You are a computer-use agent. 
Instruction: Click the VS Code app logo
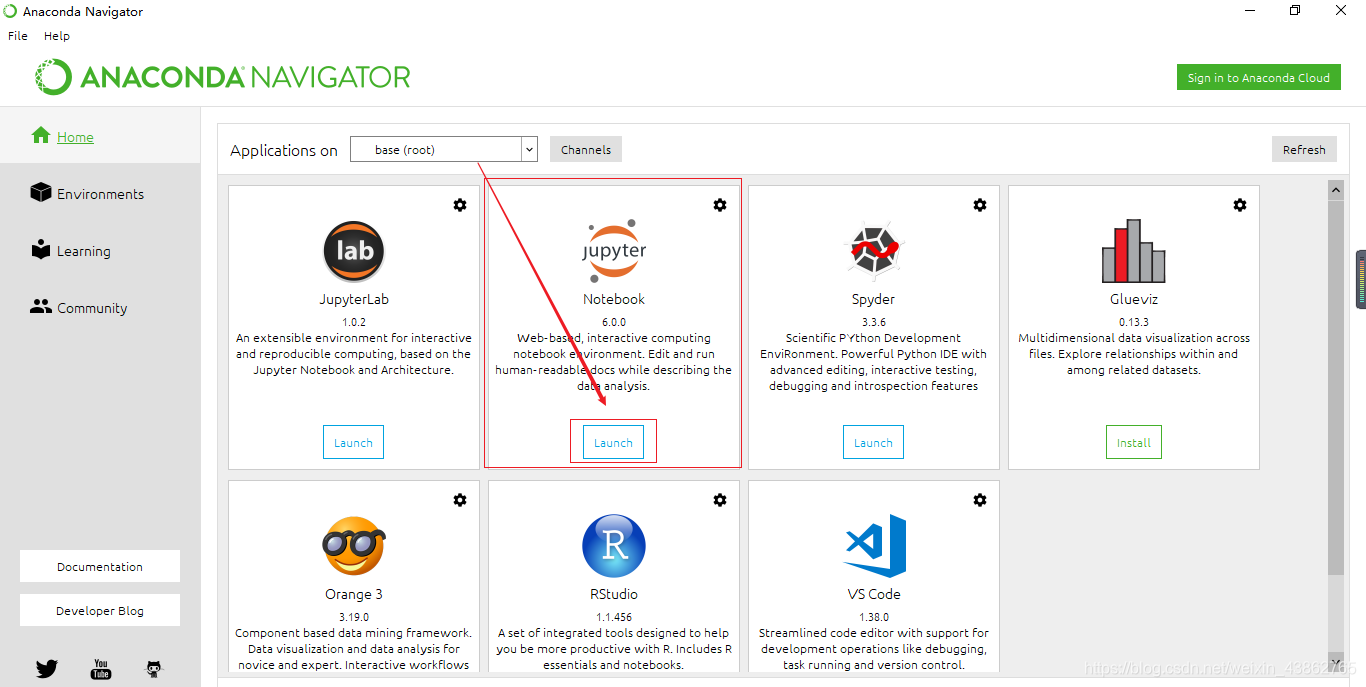click(876, 546)
